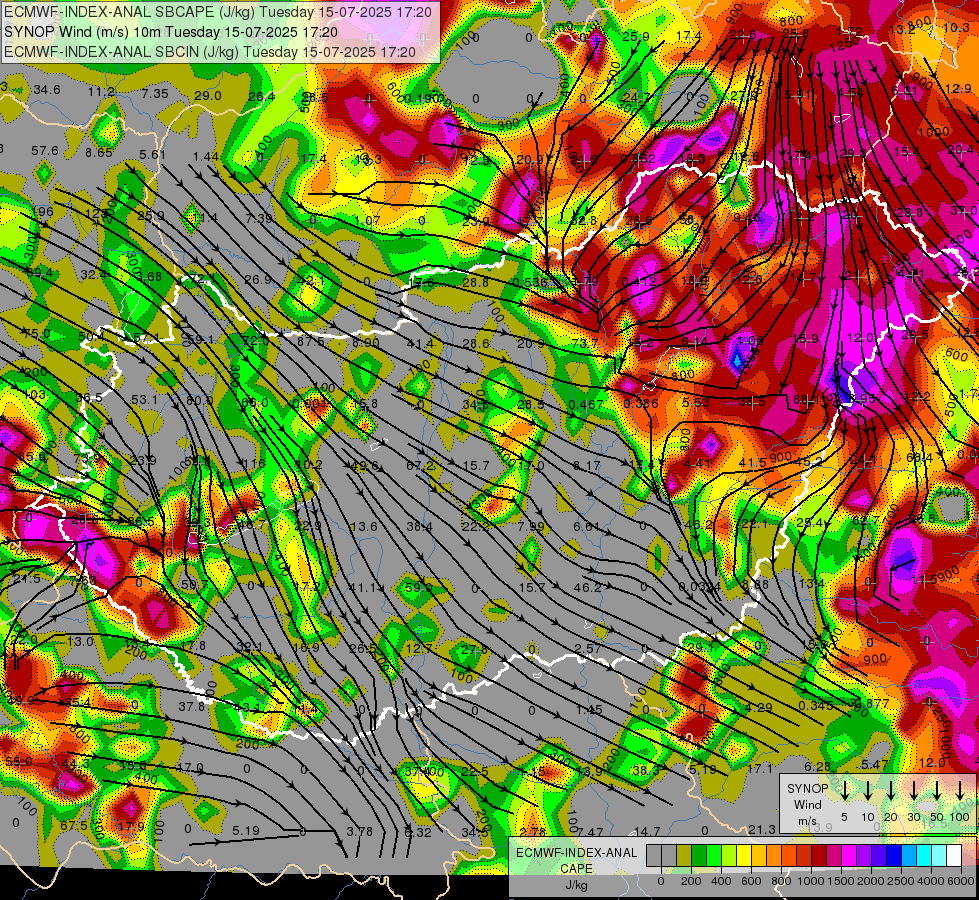This screenshot has height=900, width=979.
Task: Click the 'J/kg' unit label in legend
Action: pyautogui.click(x=576, y=885)
